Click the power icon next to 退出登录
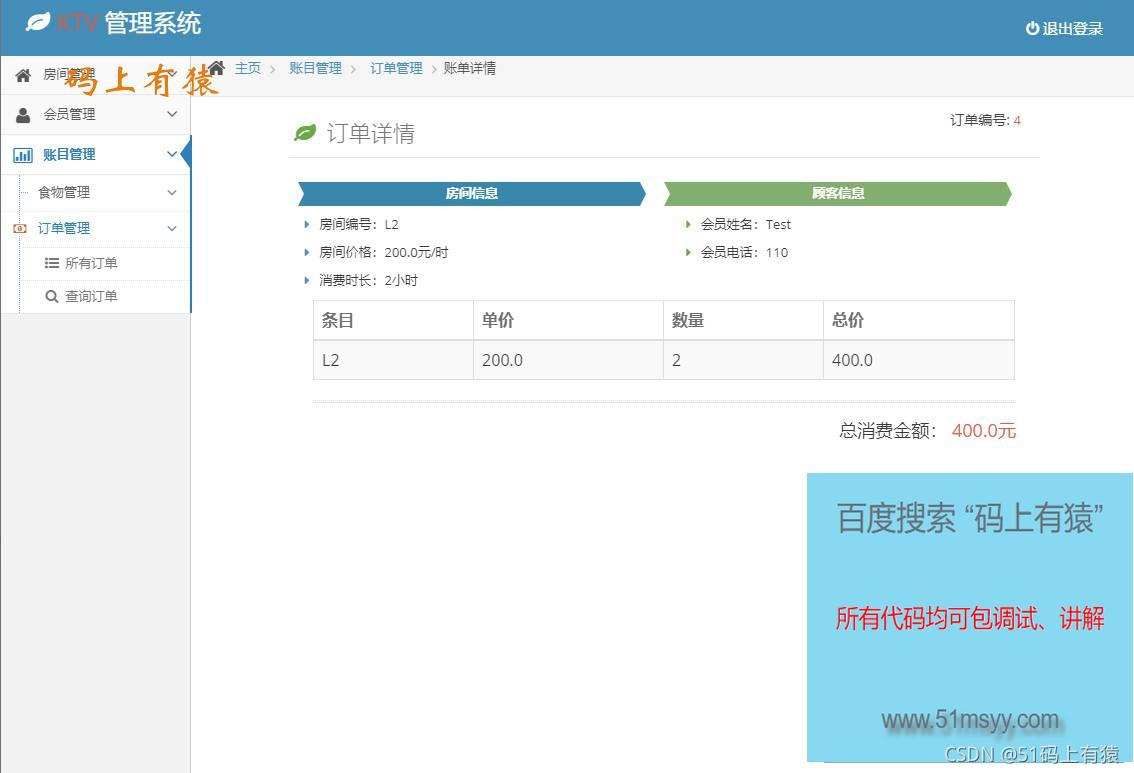 1032,28
